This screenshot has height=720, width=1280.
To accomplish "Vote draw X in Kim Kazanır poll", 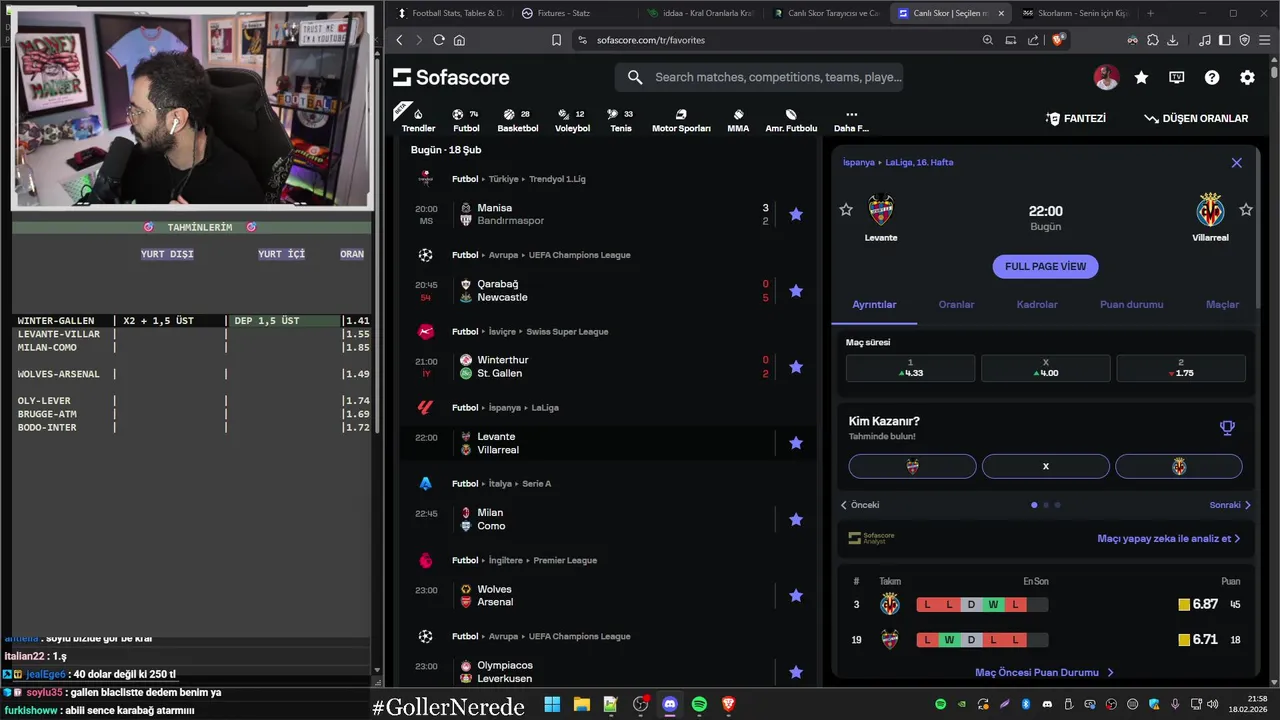I will click(1046, 466).
